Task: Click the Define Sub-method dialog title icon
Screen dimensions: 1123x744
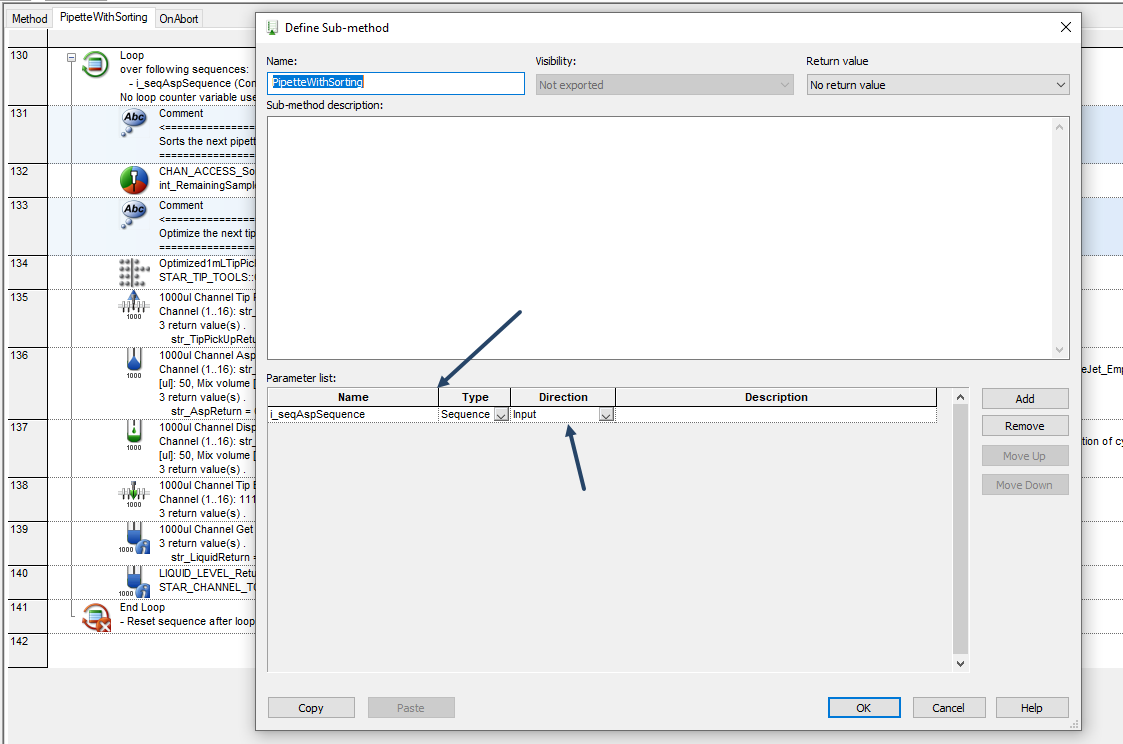Action: click(272, 28)
